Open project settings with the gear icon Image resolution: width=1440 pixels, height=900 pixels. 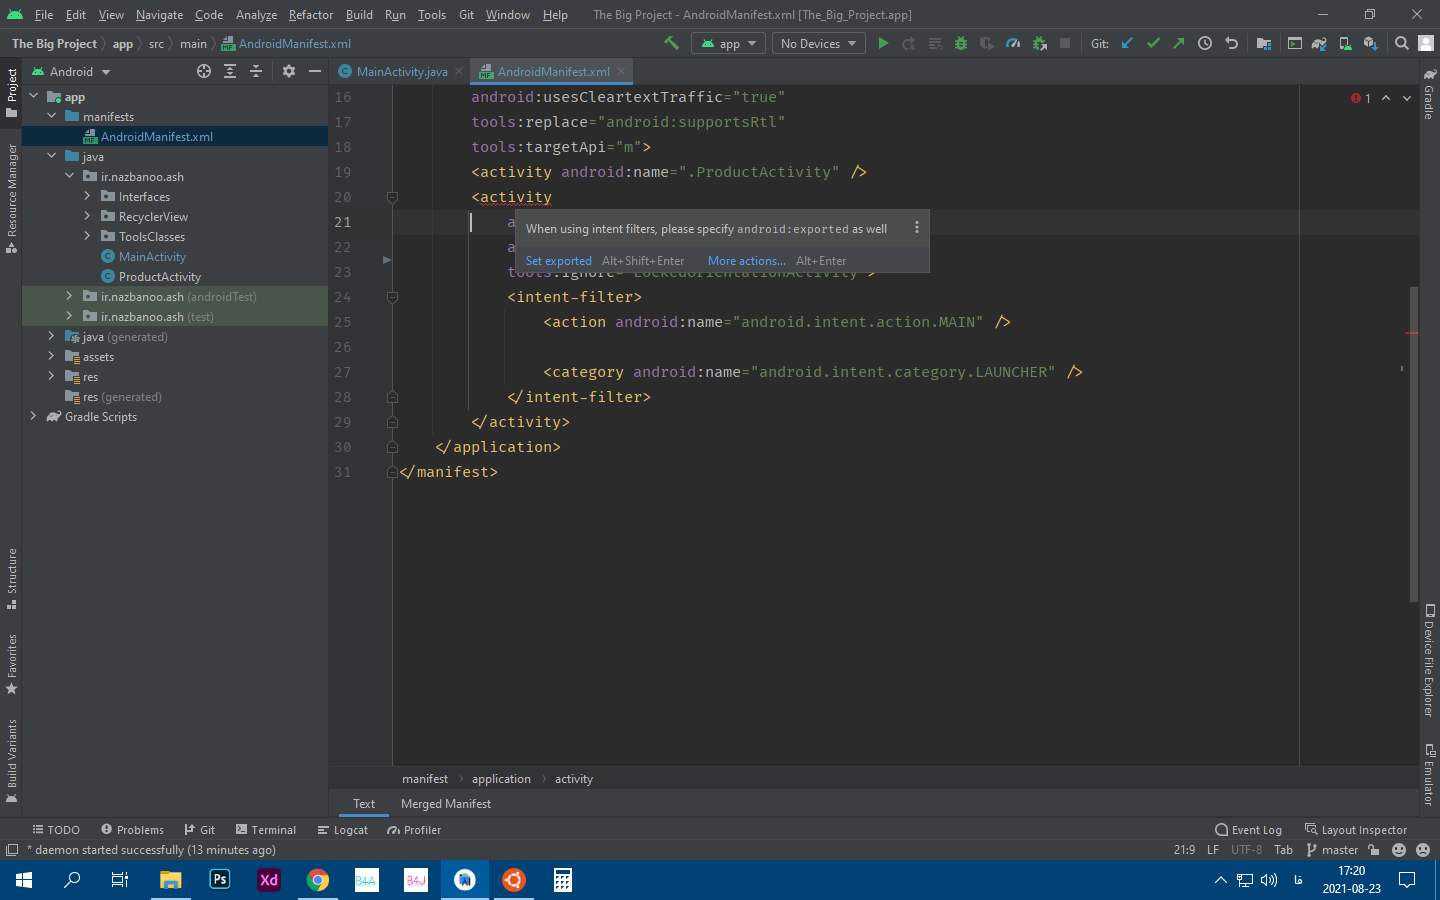(287, 71)
